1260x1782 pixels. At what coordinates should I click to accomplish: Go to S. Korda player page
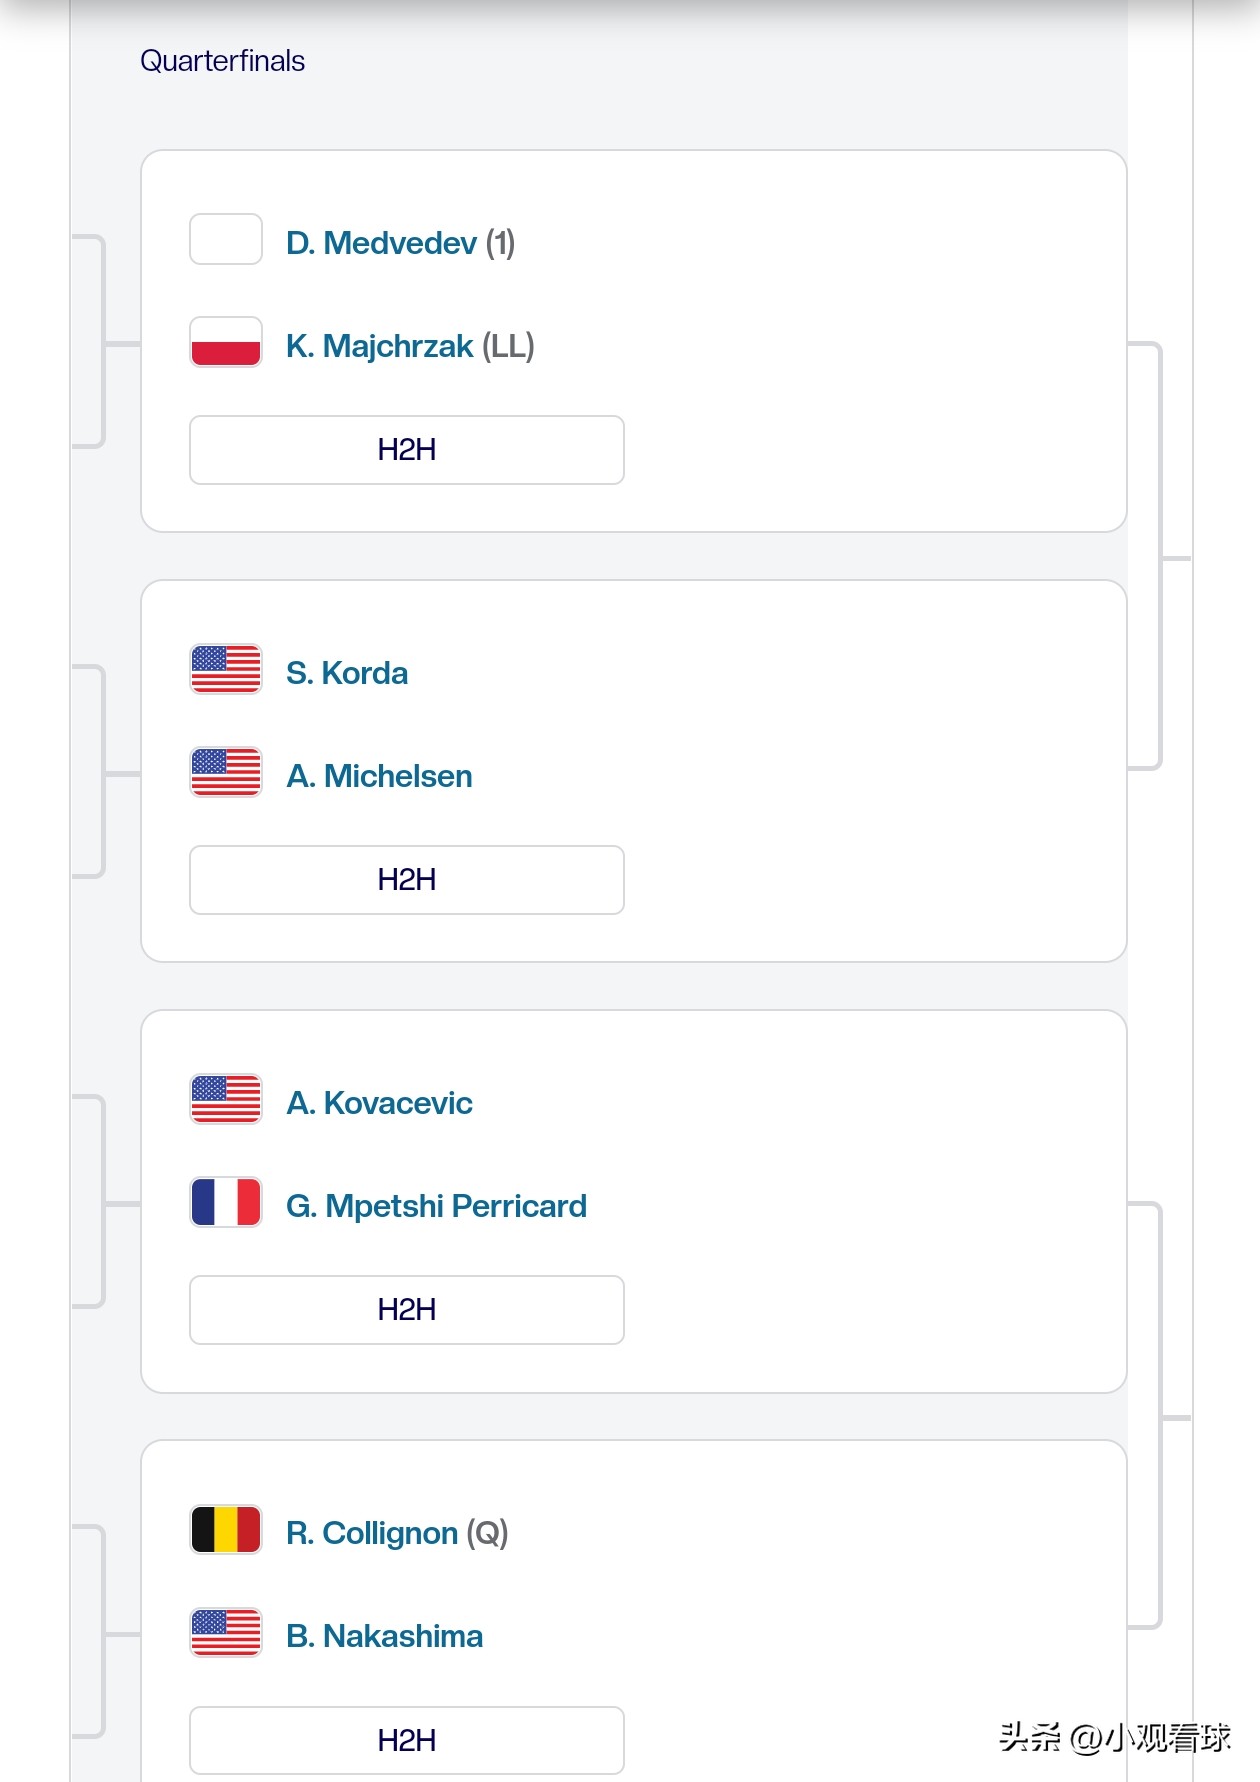(x=347, y=673)
